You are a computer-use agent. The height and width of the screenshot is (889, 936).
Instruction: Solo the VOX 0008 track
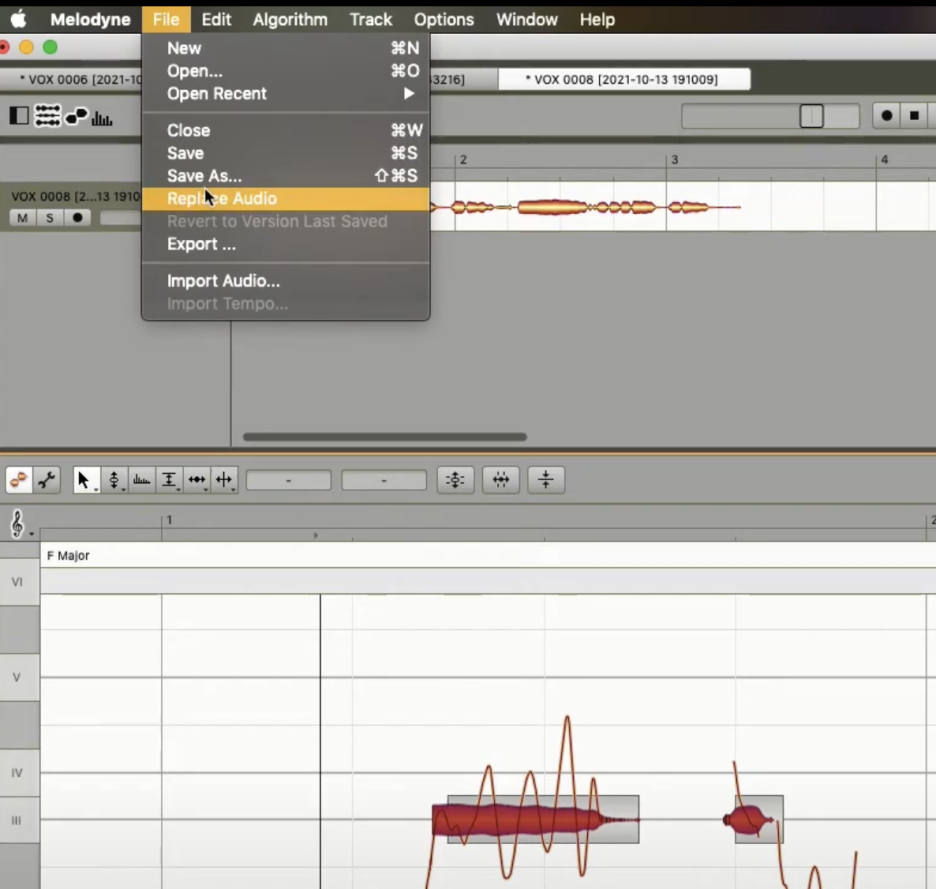(x=50, y=218)
